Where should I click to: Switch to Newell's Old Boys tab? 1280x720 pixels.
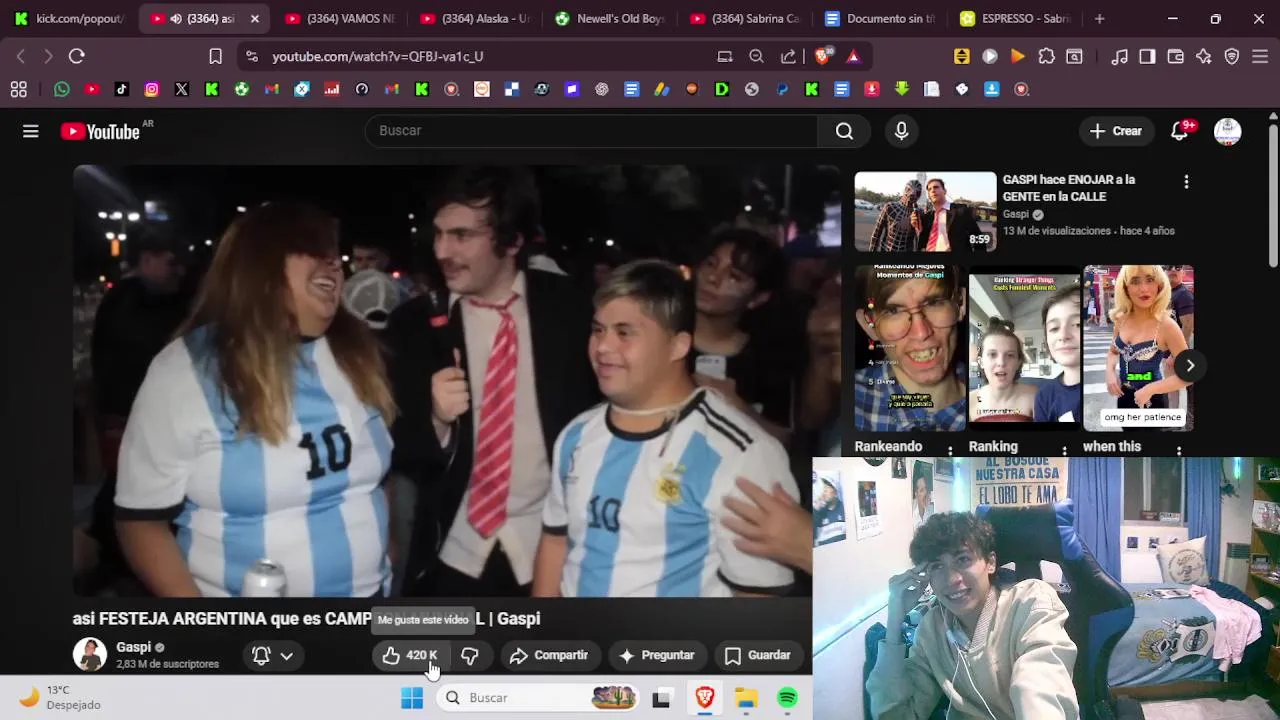tap(610, 18)
